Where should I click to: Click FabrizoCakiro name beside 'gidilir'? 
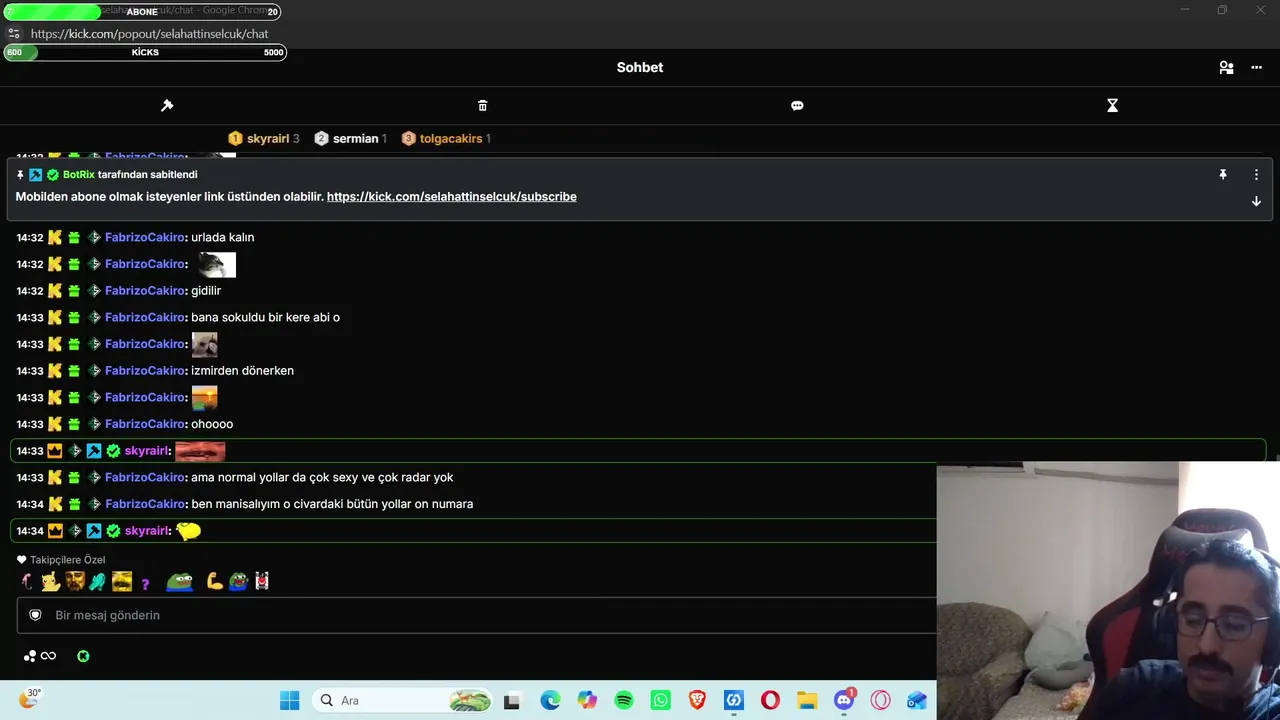pyautogui.click(x=145, y=291)
